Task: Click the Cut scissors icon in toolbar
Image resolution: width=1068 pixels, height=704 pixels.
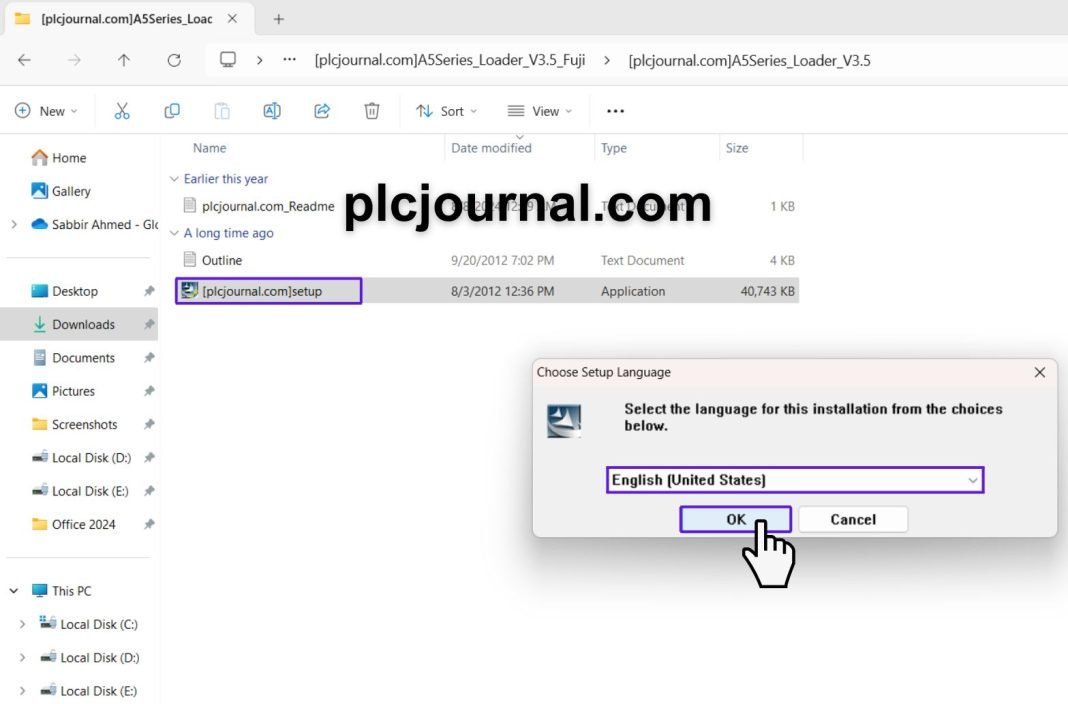Action: 122,111
